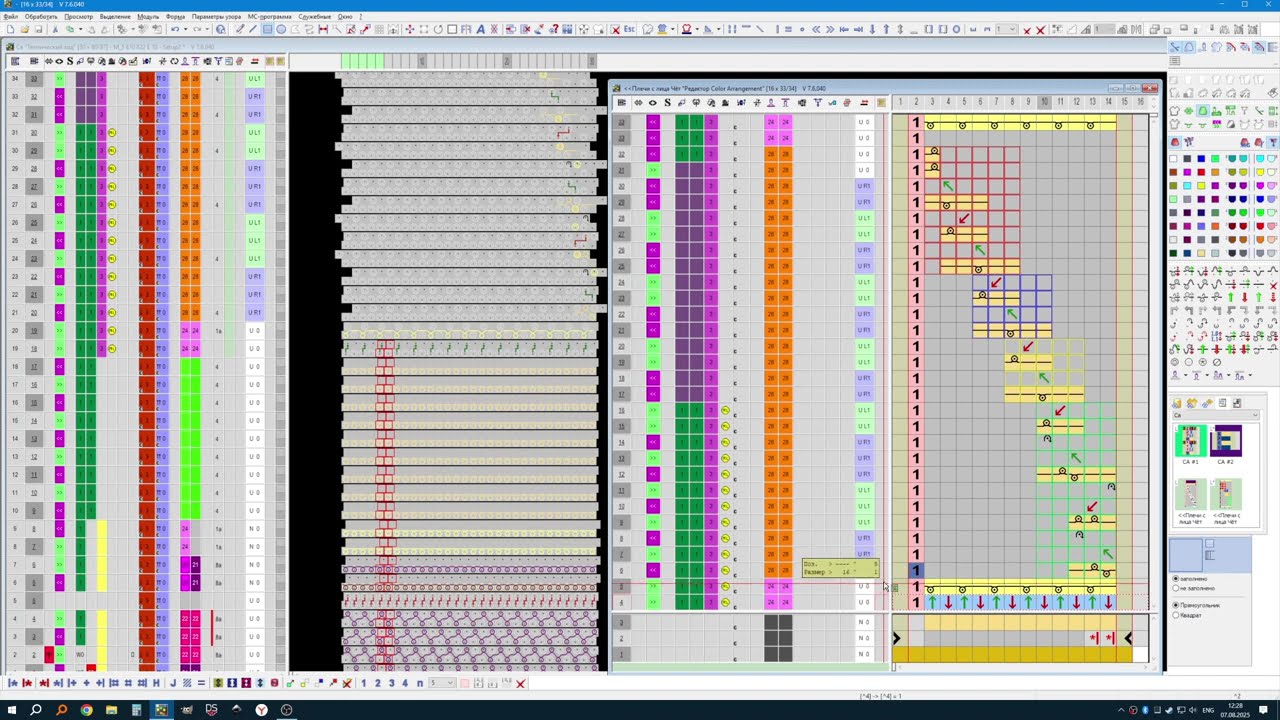
Task: Select the ellipse drawing tool
Action: (281, 29)
